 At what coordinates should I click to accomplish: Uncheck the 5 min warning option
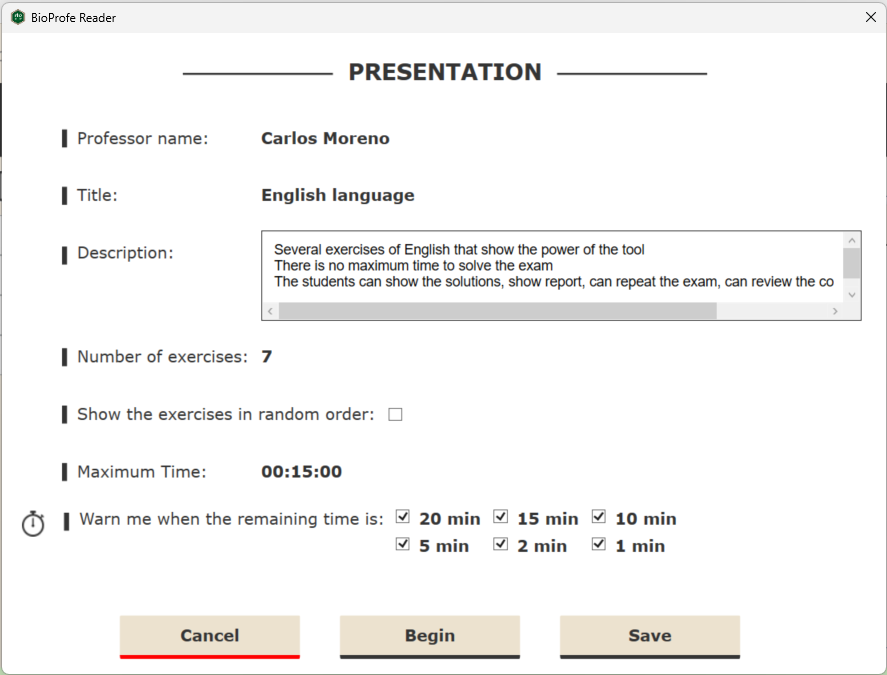pos(403,545)
